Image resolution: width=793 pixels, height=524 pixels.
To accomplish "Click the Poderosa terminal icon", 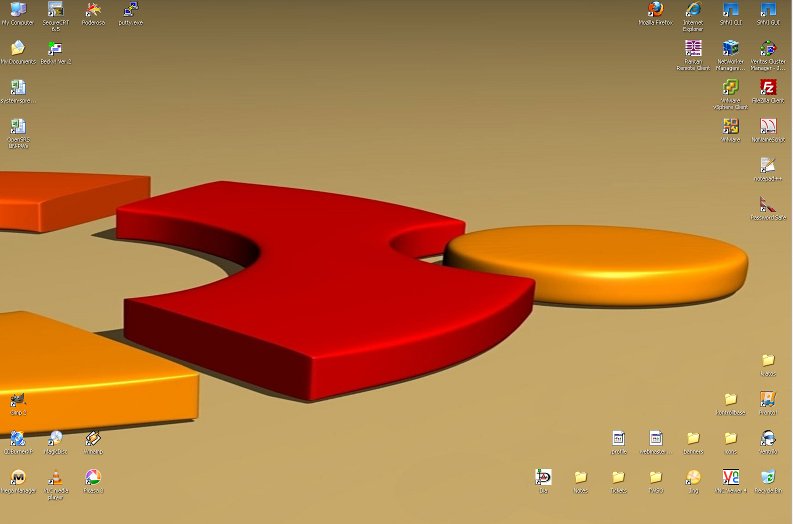I will point(93,10).
